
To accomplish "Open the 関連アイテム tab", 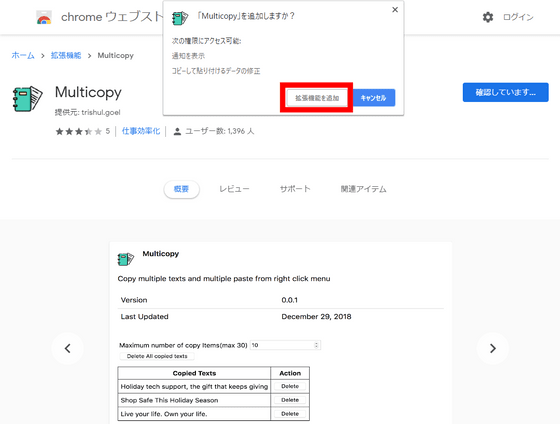I will pos(363,189).
